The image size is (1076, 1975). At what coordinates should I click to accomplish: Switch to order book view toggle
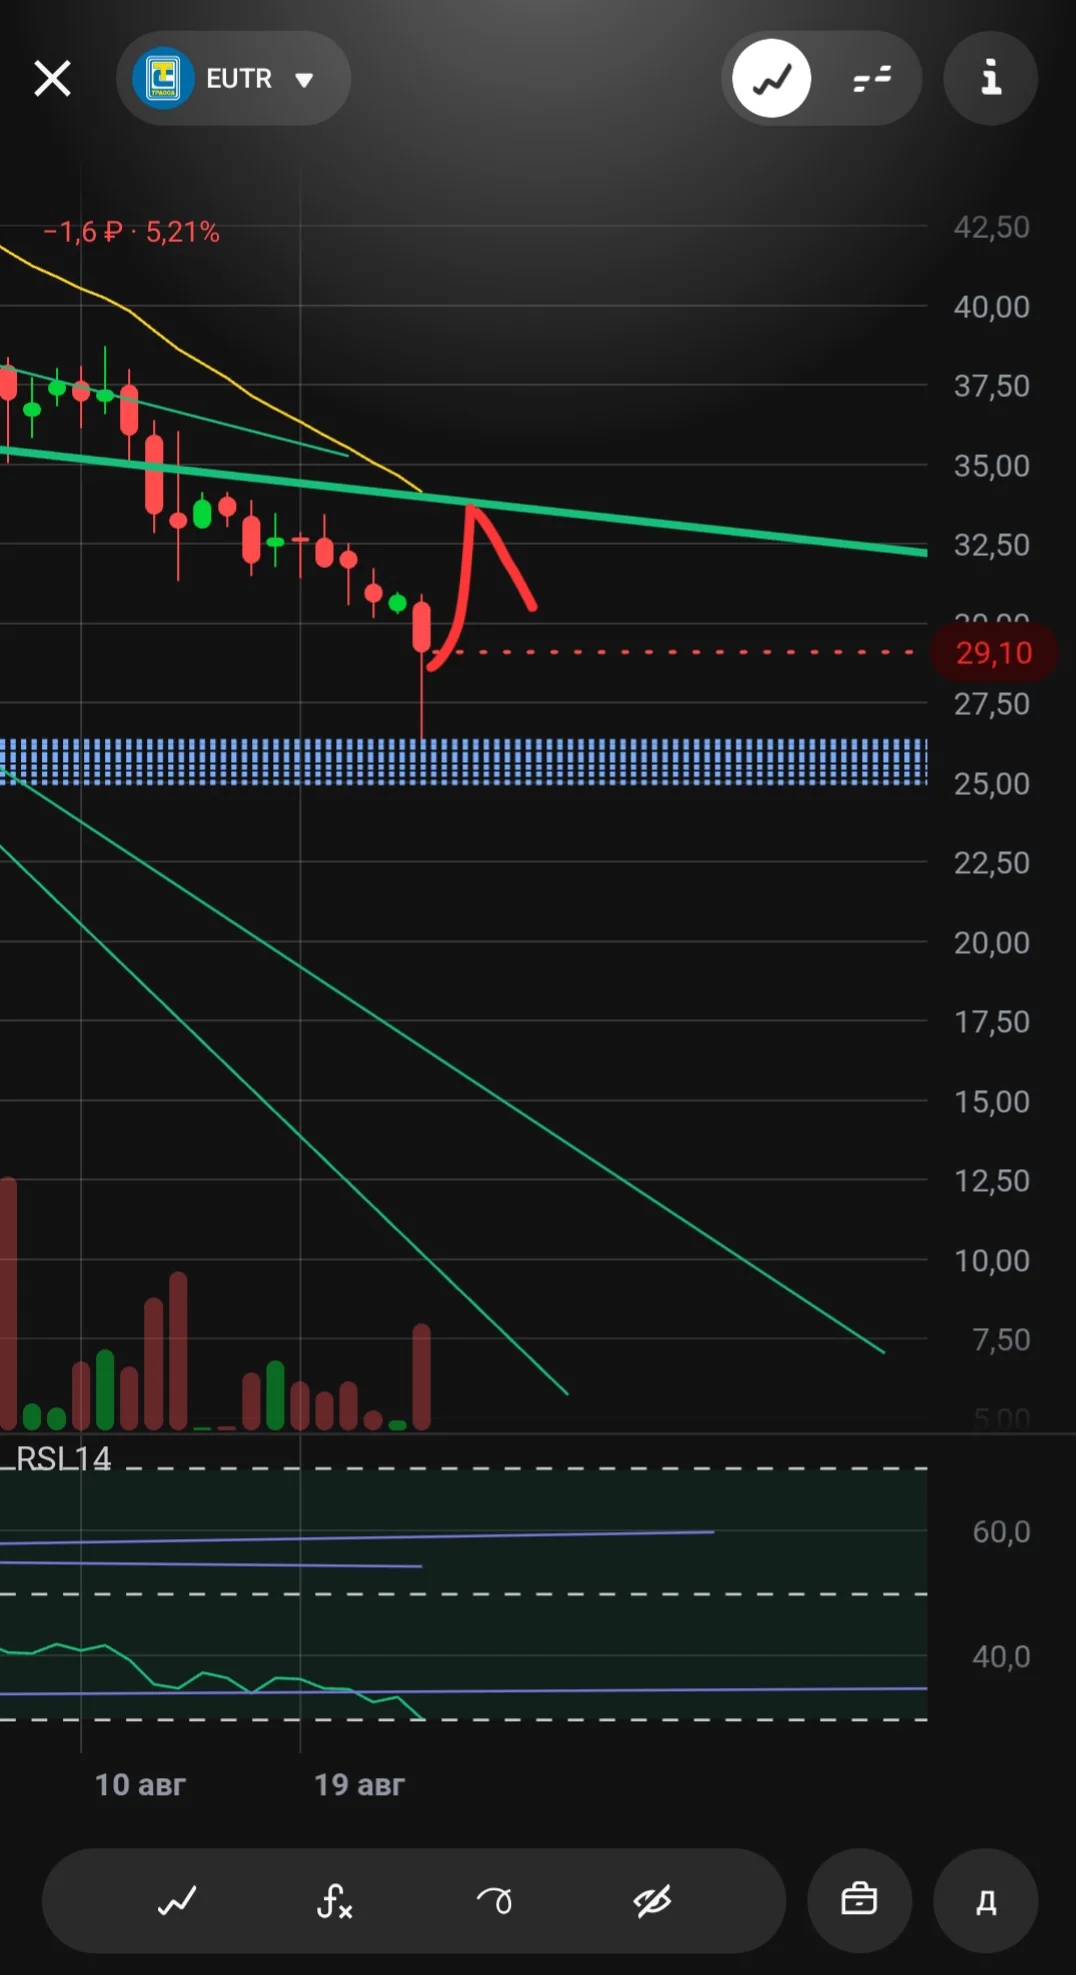click(871, 78)
